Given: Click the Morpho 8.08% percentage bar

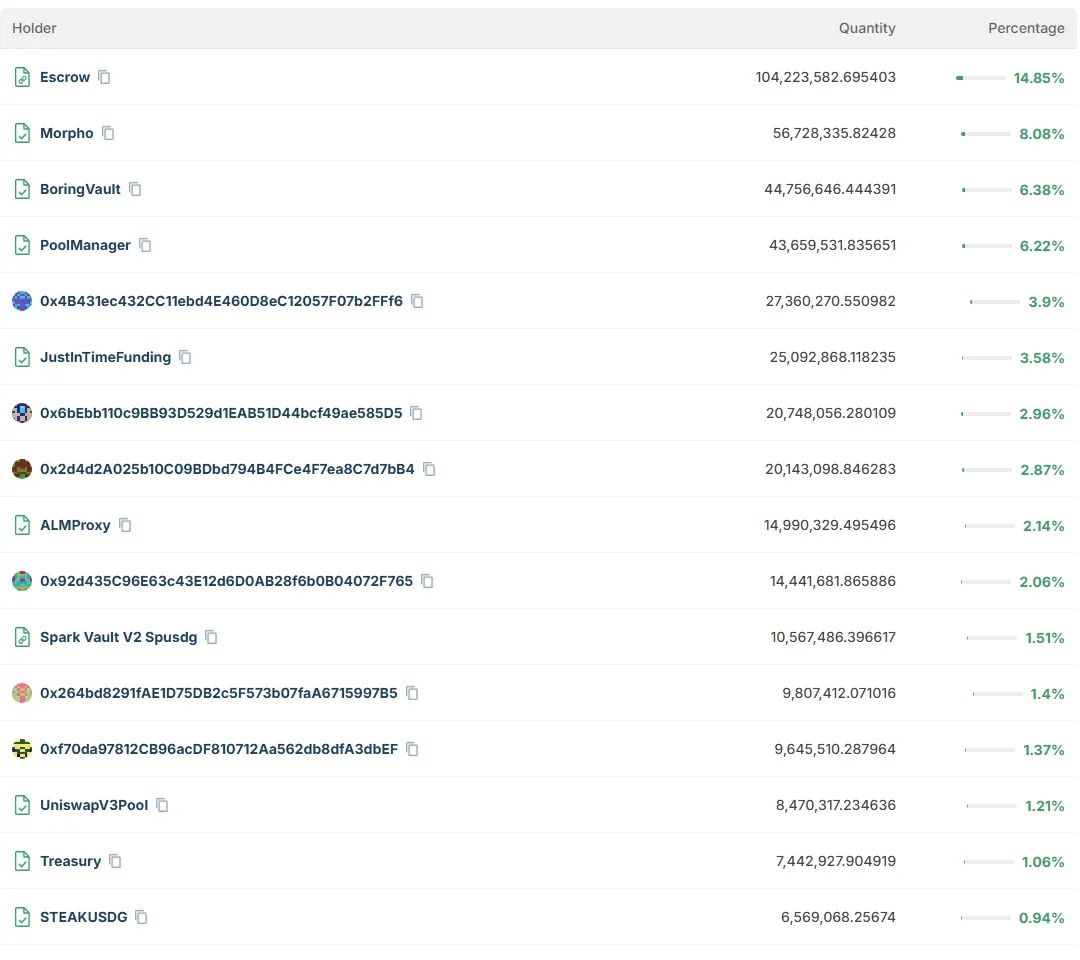Looking at the screenshot, I should point(986,134).
